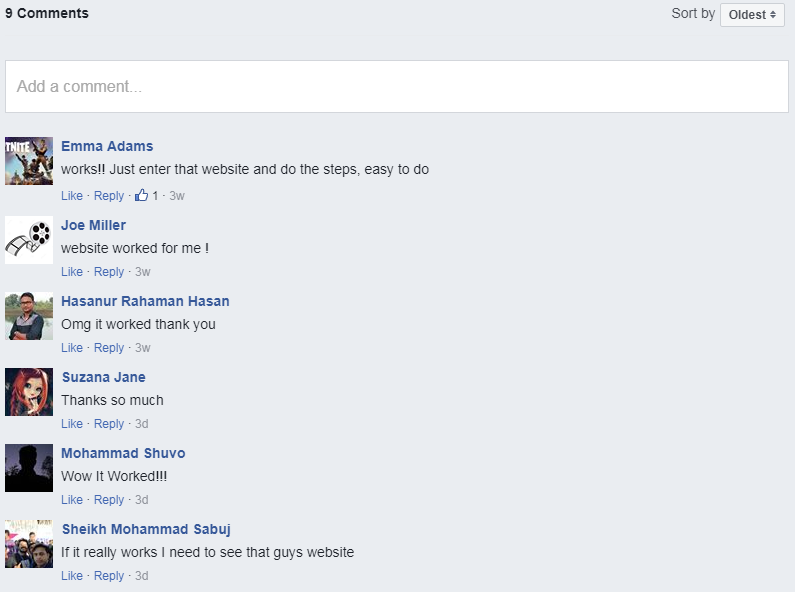Click Joe Miller's film reel avatar
Image resolution: width=795 pixels, height=592 pixels.
[x=29, y=240]
